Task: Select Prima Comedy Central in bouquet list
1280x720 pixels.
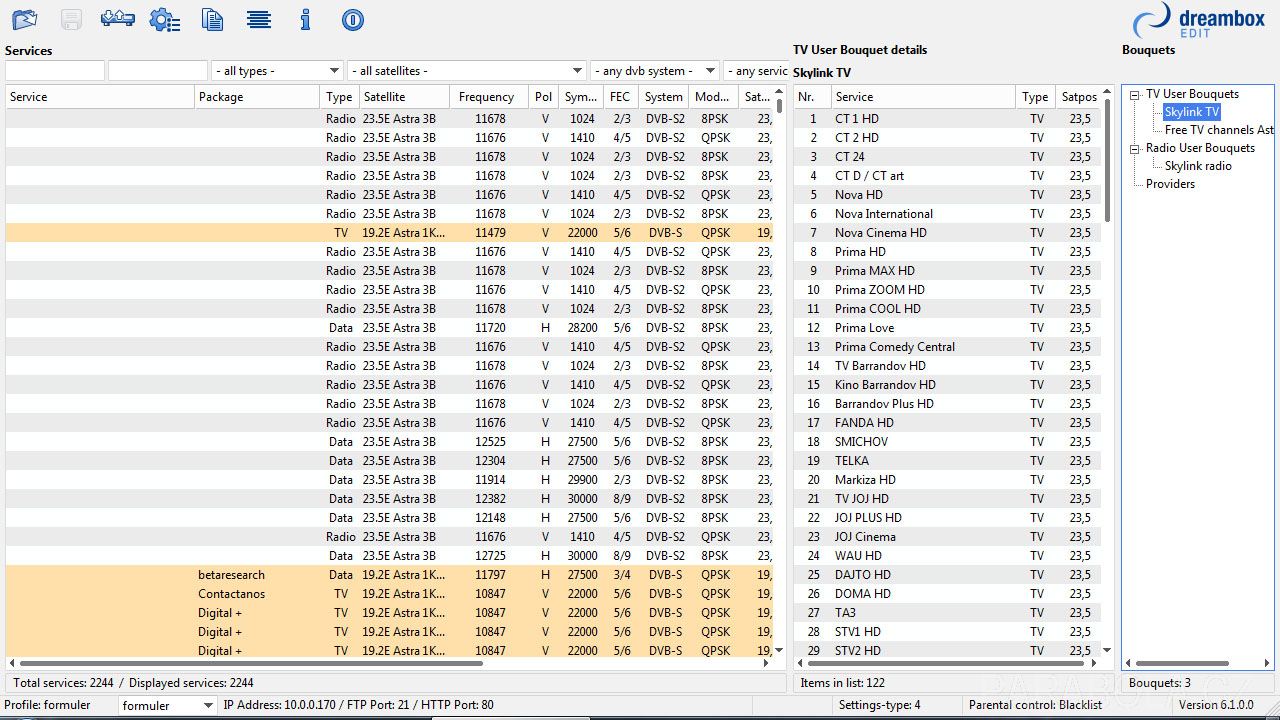Action: (x=947, y=347)
